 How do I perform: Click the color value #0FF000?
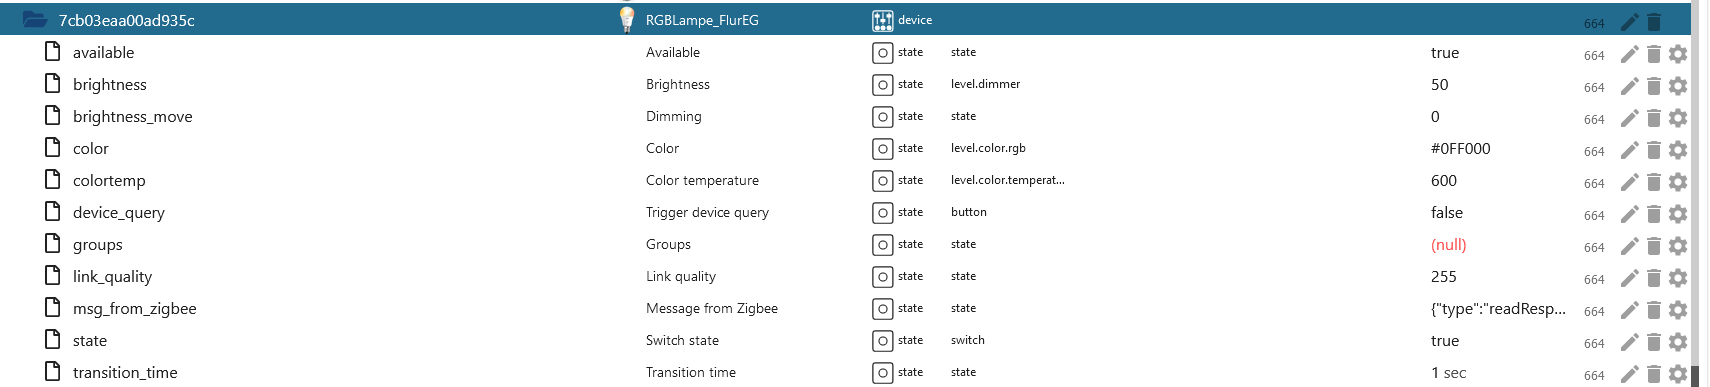(x=1460, y=149)
